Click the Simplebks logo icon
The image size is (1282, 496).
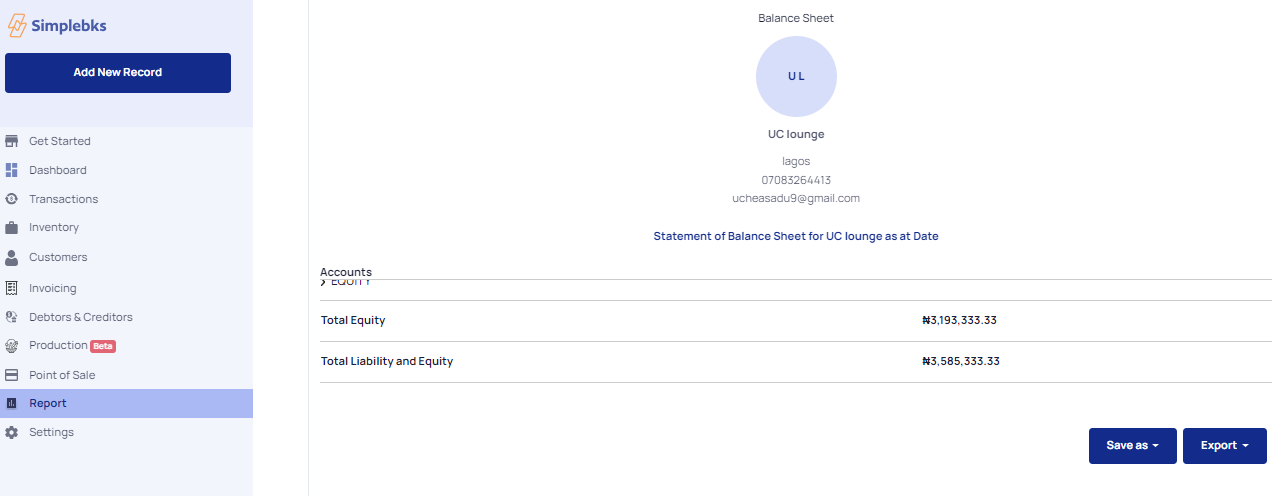click(17, 26)
